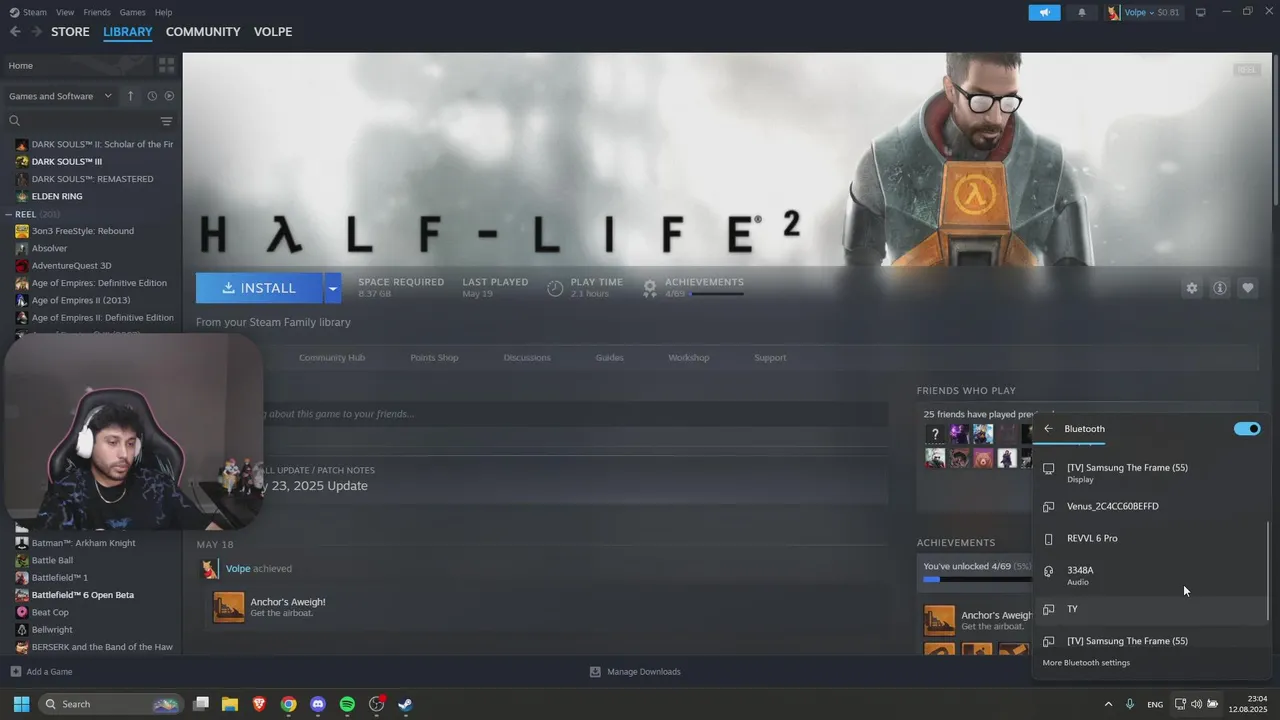Open Half-Life 2 manage settings gear
The width and height of the screenshot is (1280, 720).
pos(1191,288)
